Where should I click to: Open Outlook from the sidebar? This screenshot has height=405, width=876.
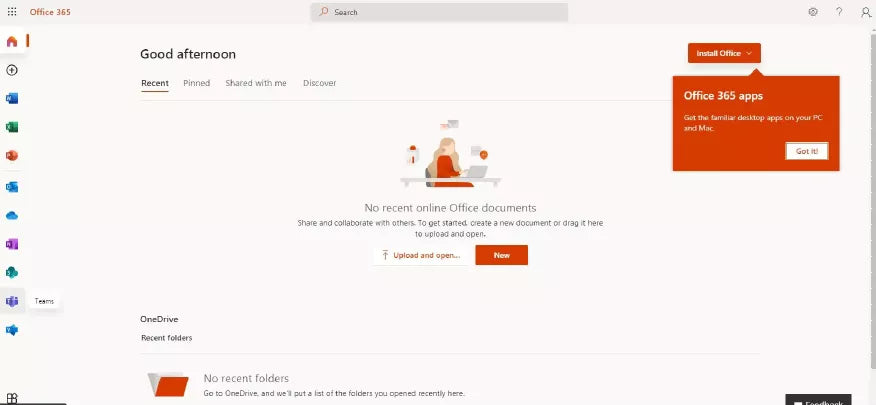(12, 187)
